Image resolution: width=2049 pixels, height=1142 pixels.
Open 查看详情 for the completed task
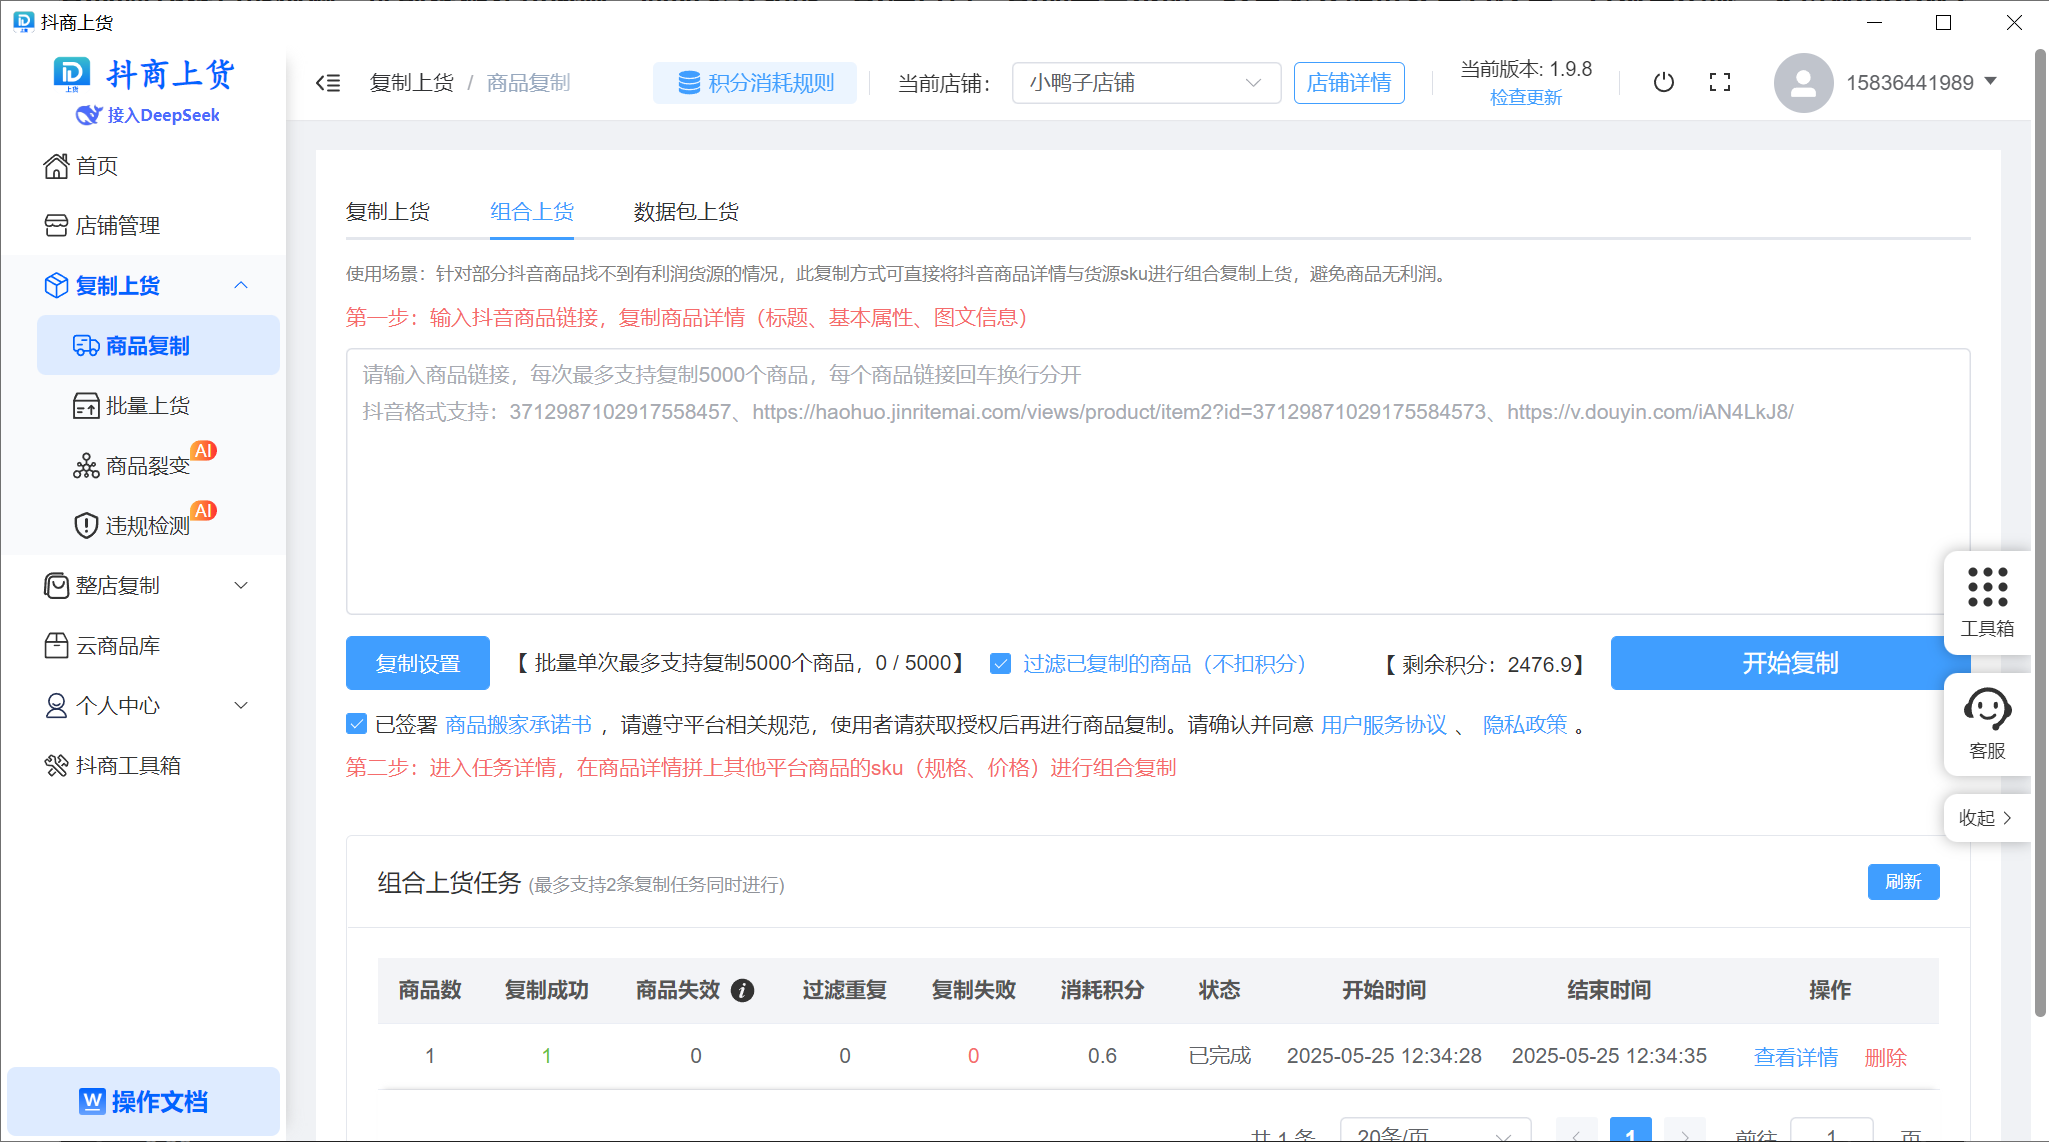pyautogui.click(x=1795, y=1057)
